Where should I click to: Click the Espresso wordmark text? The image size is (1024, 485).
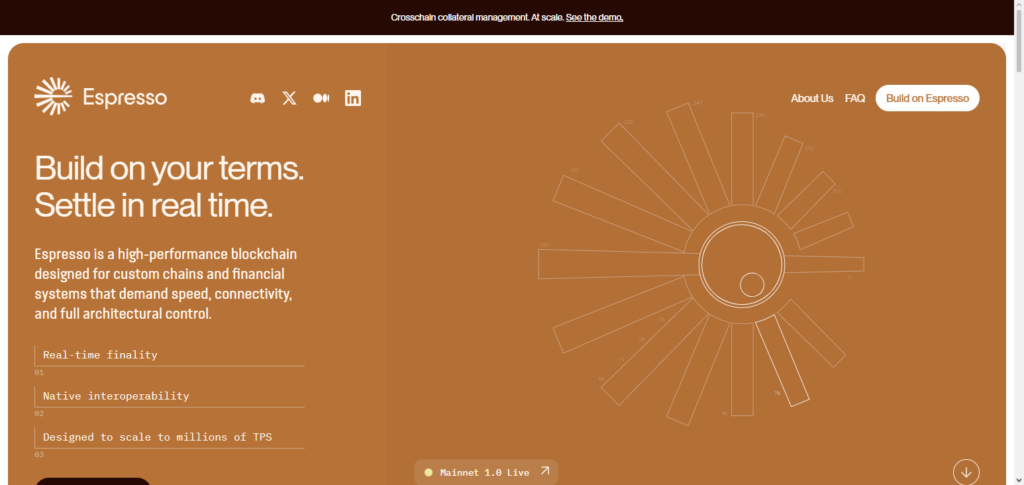tap(125, 98)
